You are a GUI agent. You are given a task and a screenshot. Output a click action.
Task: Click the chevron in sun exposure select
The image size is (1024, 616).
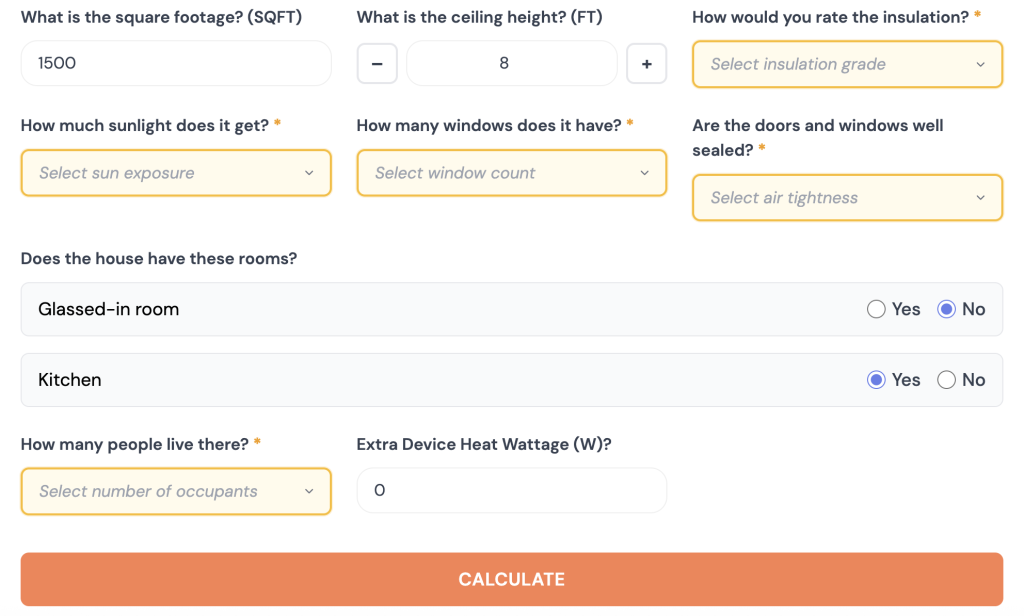tap(309, 173)
